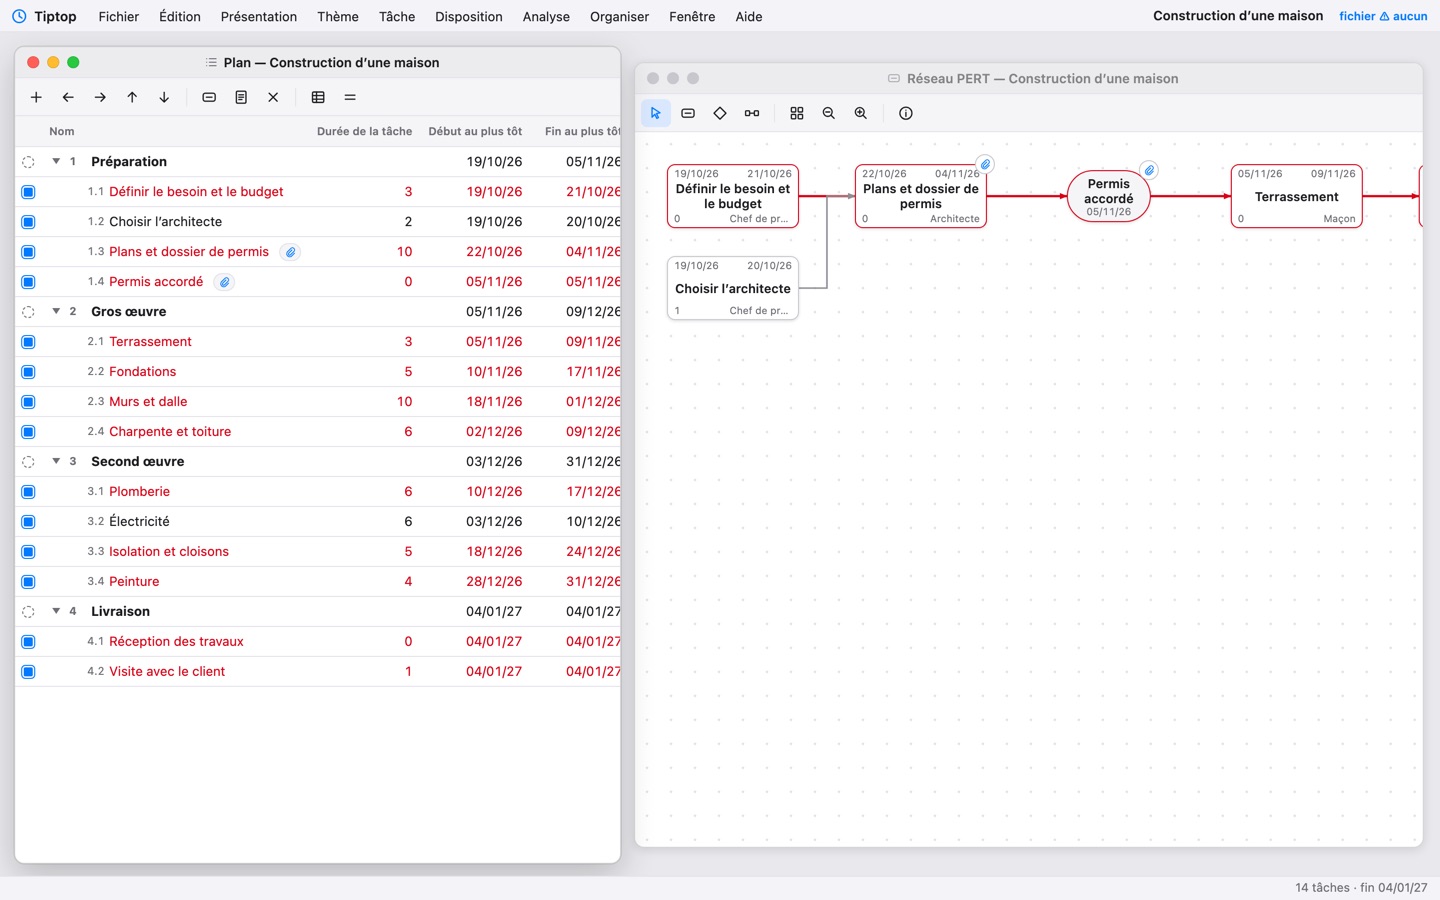Indent task with the right arrow icon
1440x900 pixels.
coord(100,97)
